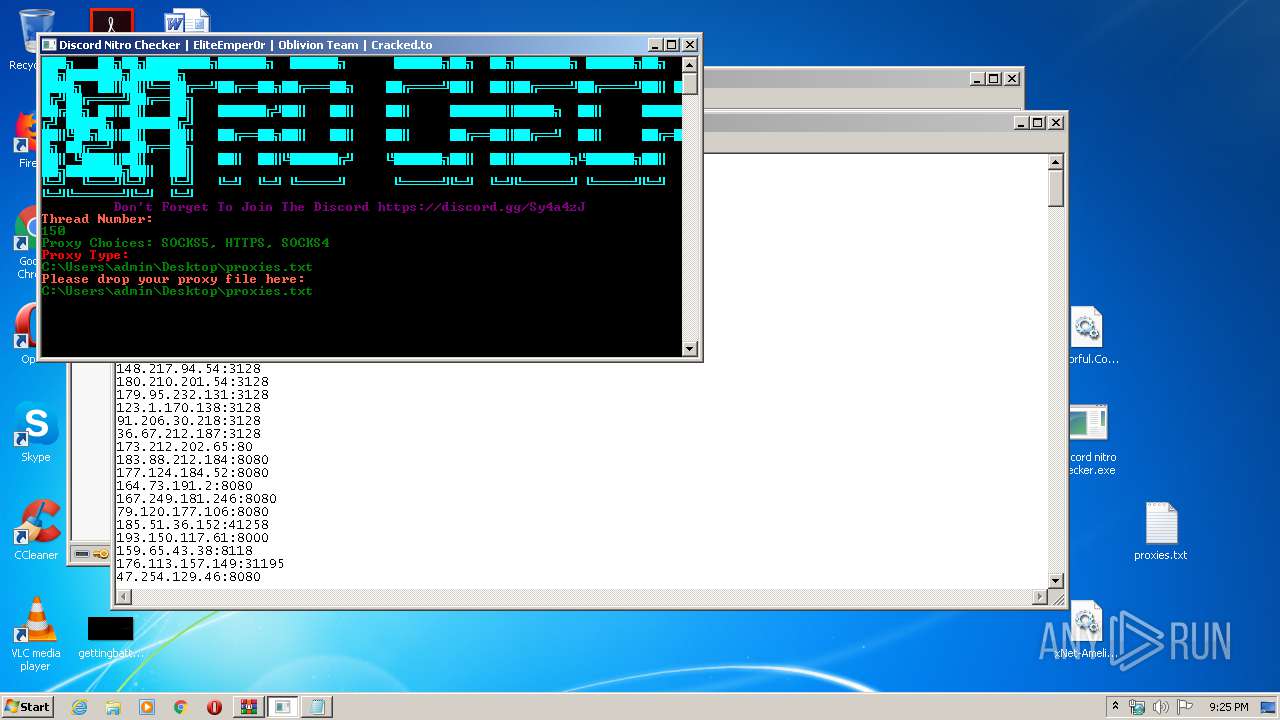Click the Start button
Image resolution: width=1280 pixels, height=720 pixels.
tap(28, 707)
